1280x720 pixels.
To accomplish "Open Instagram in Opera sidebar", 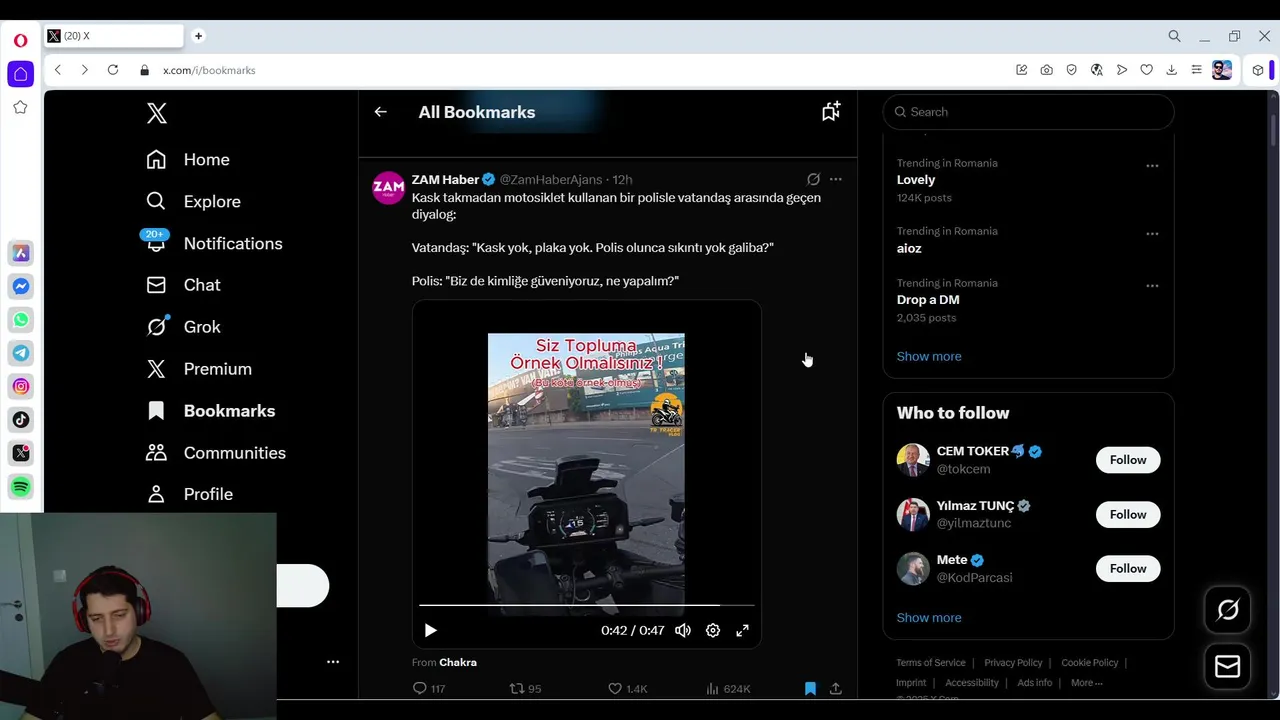I will (x=20, y=386).
